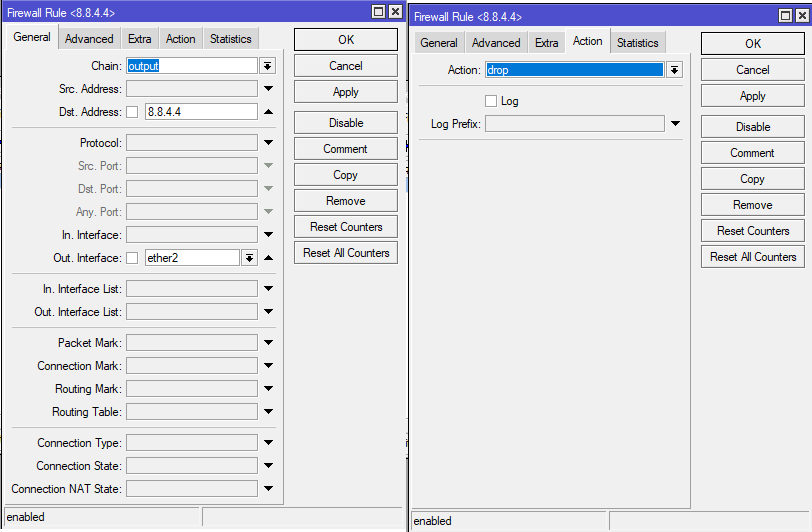812x532 pixels.
Task: Switch to the Advanced tab in left window
Action: point(89,39)
